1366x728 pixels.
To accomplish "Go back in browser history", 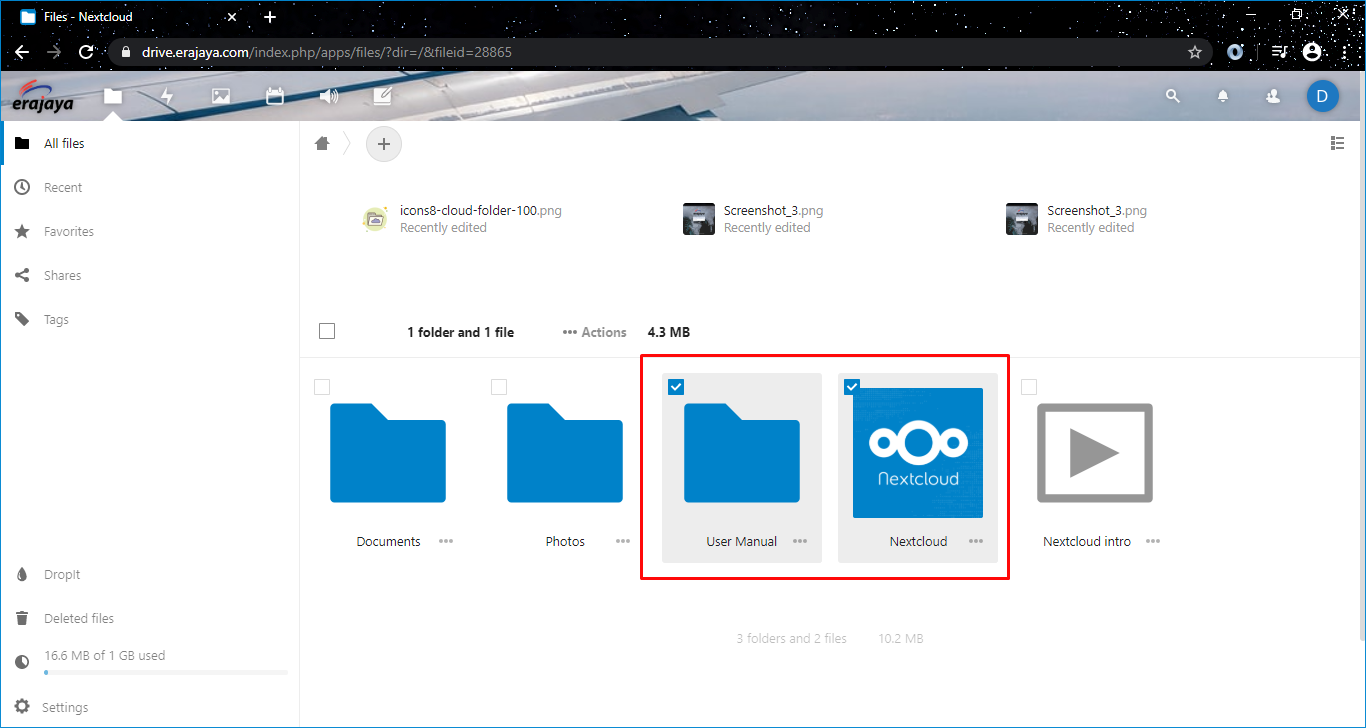I will point(22,52).
